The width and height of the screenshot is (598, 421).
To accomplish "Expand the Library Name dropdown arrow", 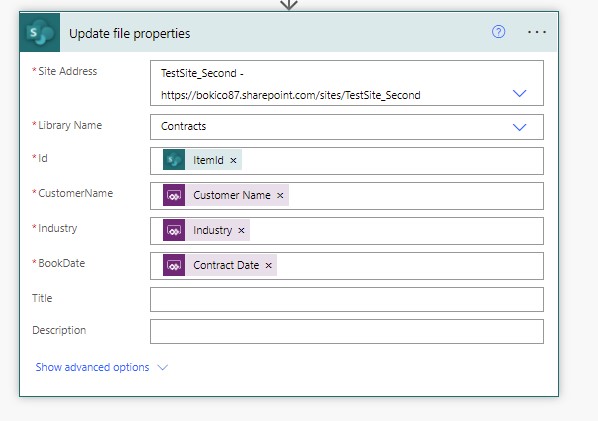I will (x=519, y=127).
